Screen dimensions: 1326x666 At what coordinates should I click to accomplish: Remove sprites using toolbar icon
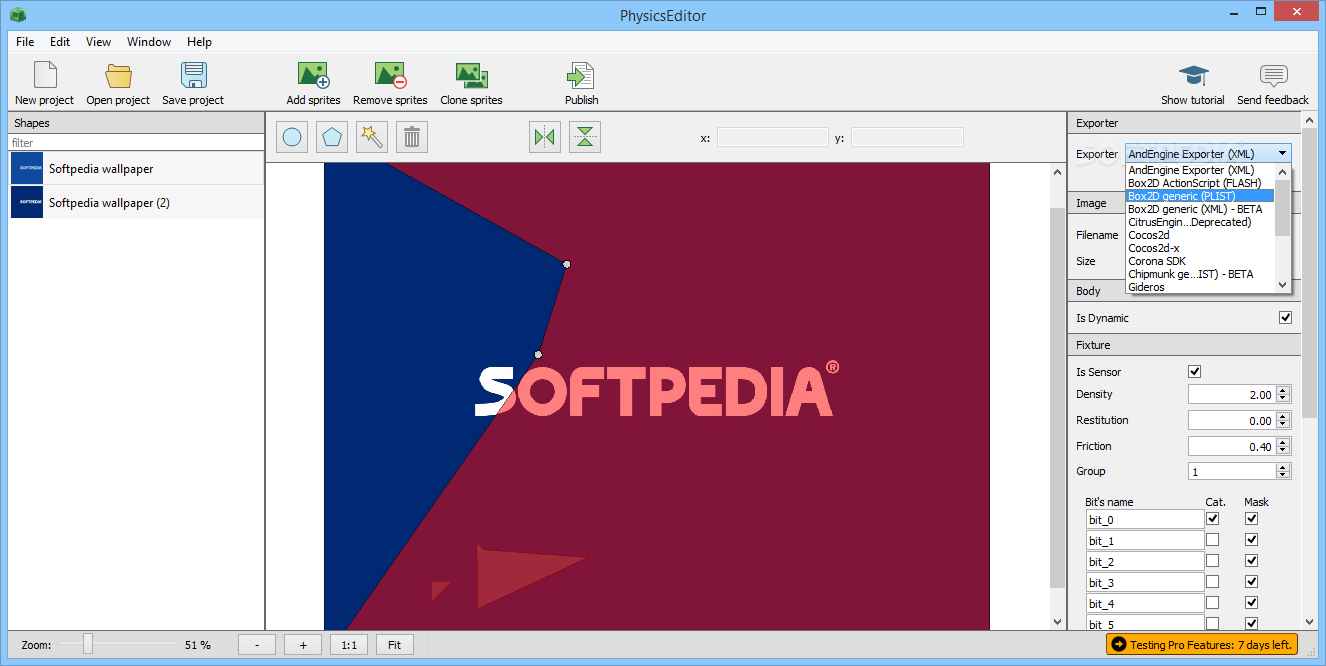coord(390,76)
